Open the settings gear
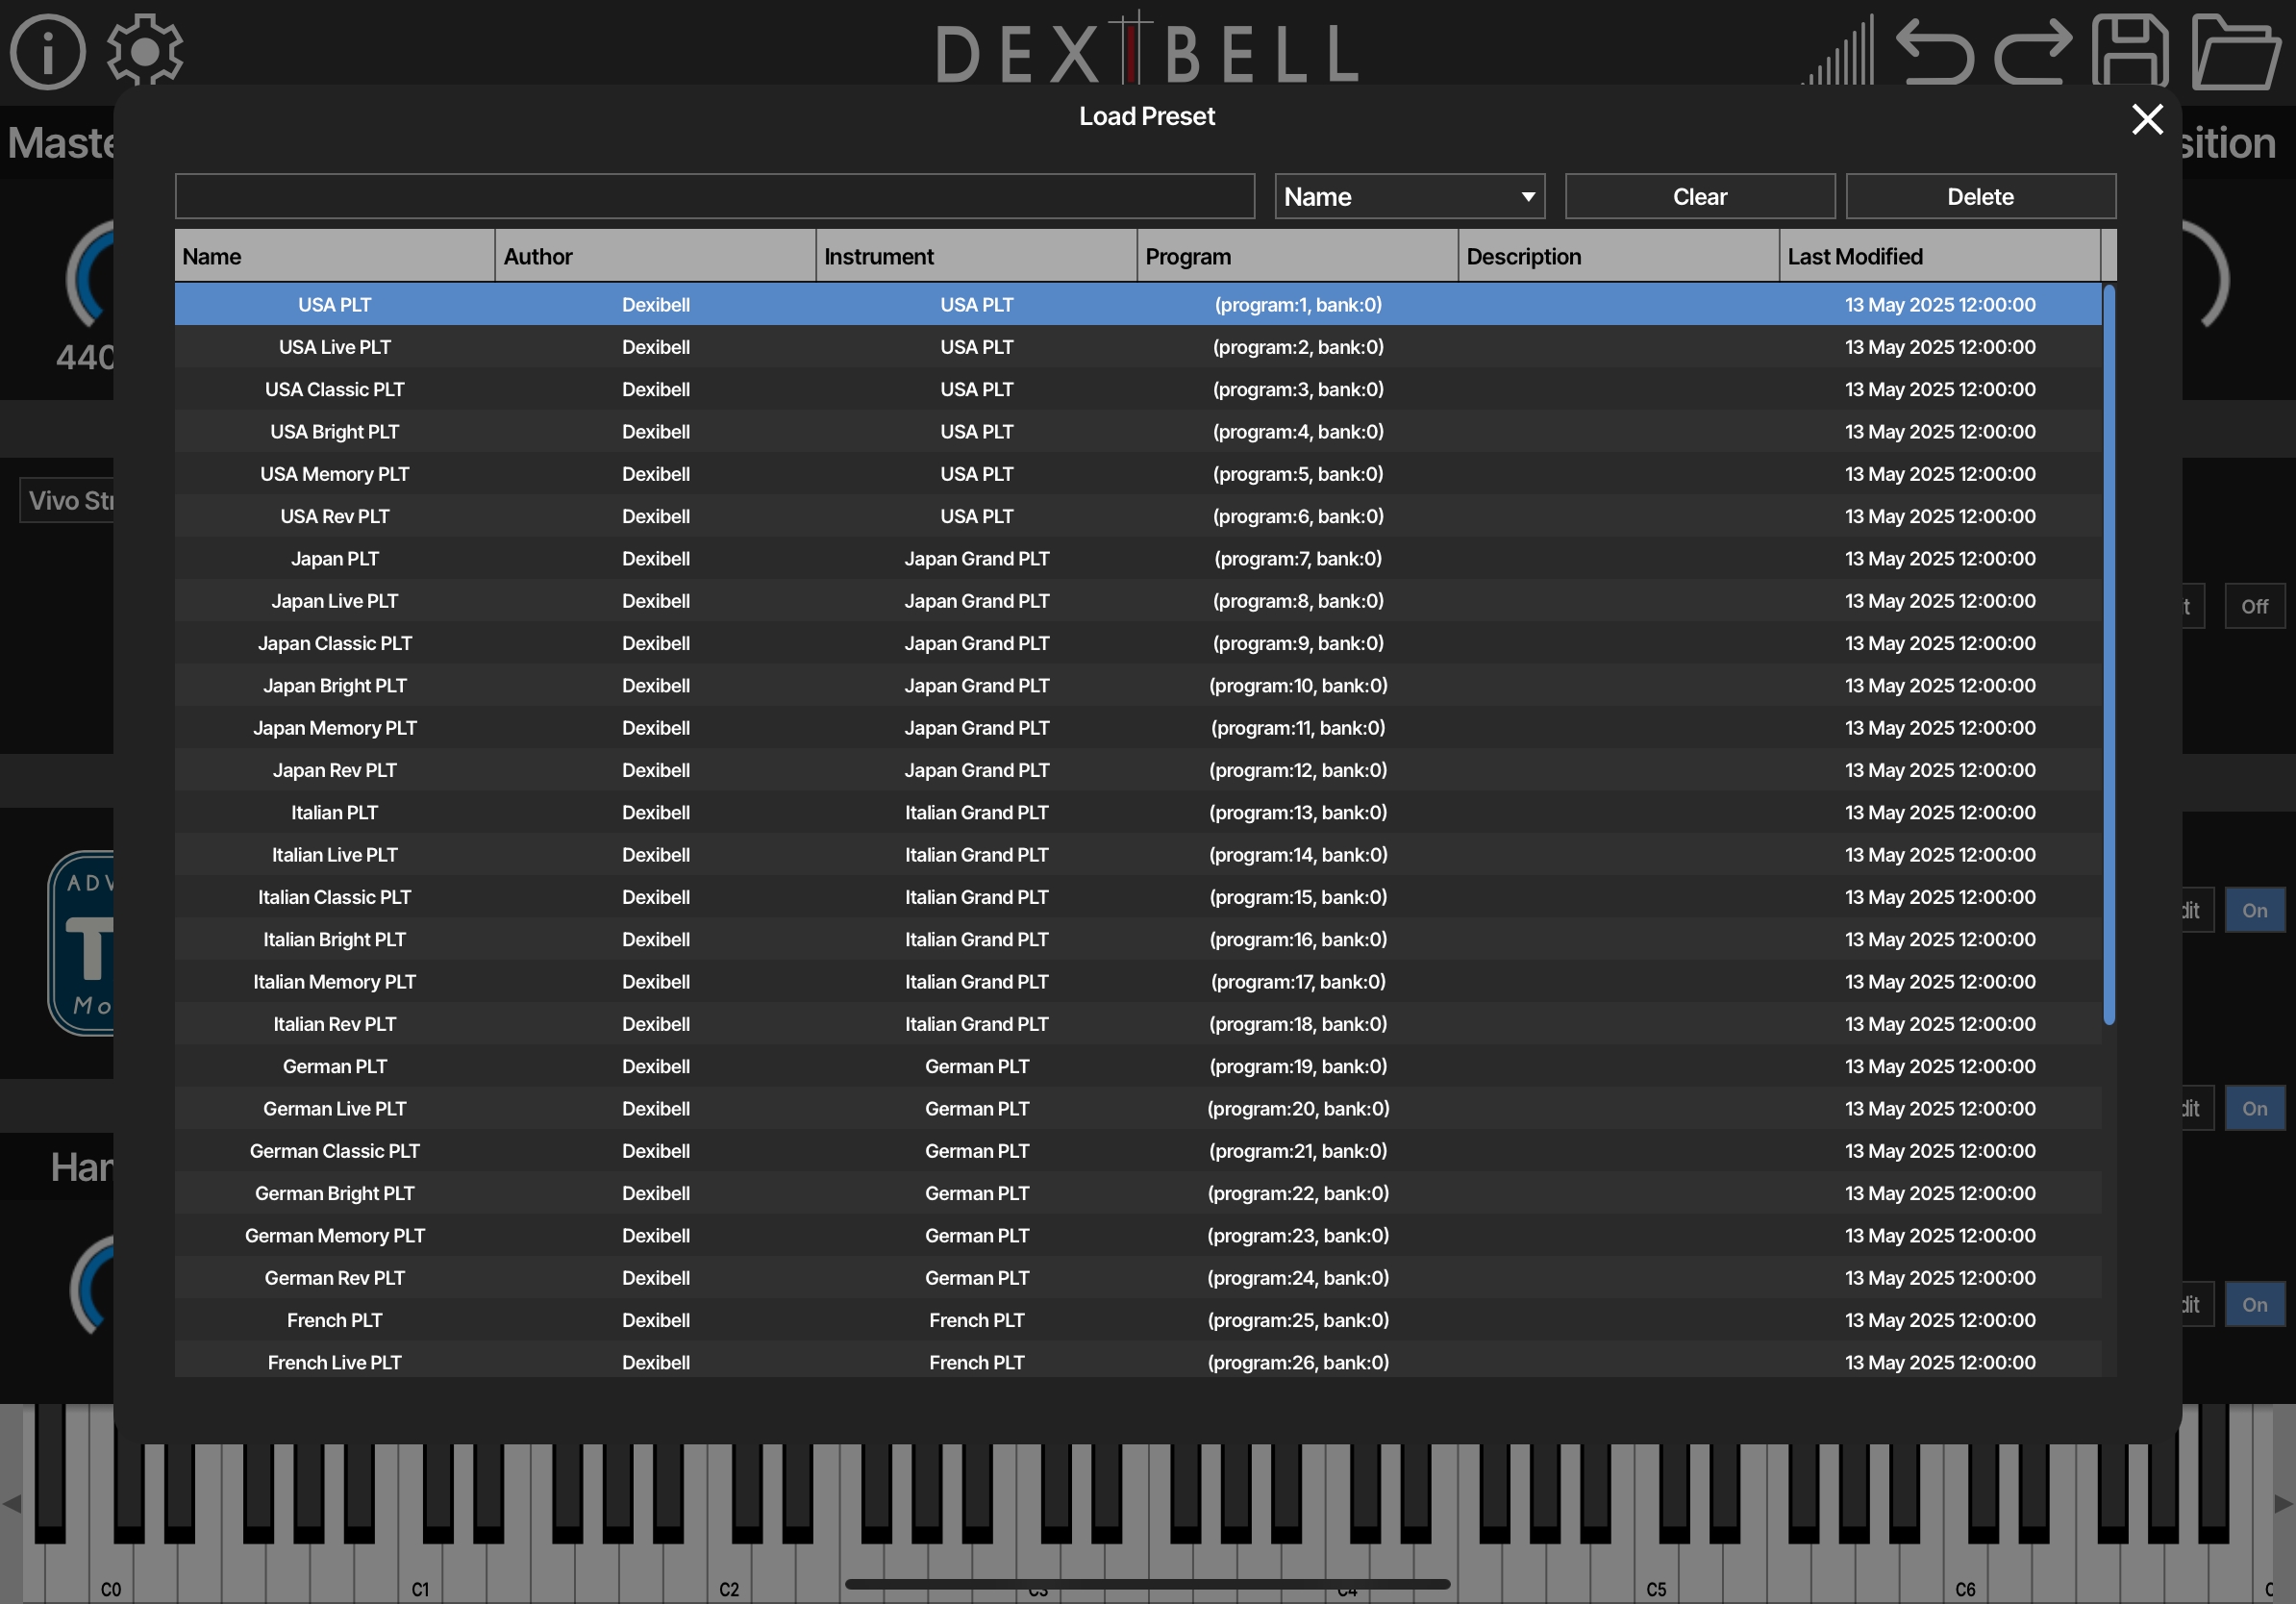The height and width of the screenshot is (1604, 2296). tap(144, 50)
